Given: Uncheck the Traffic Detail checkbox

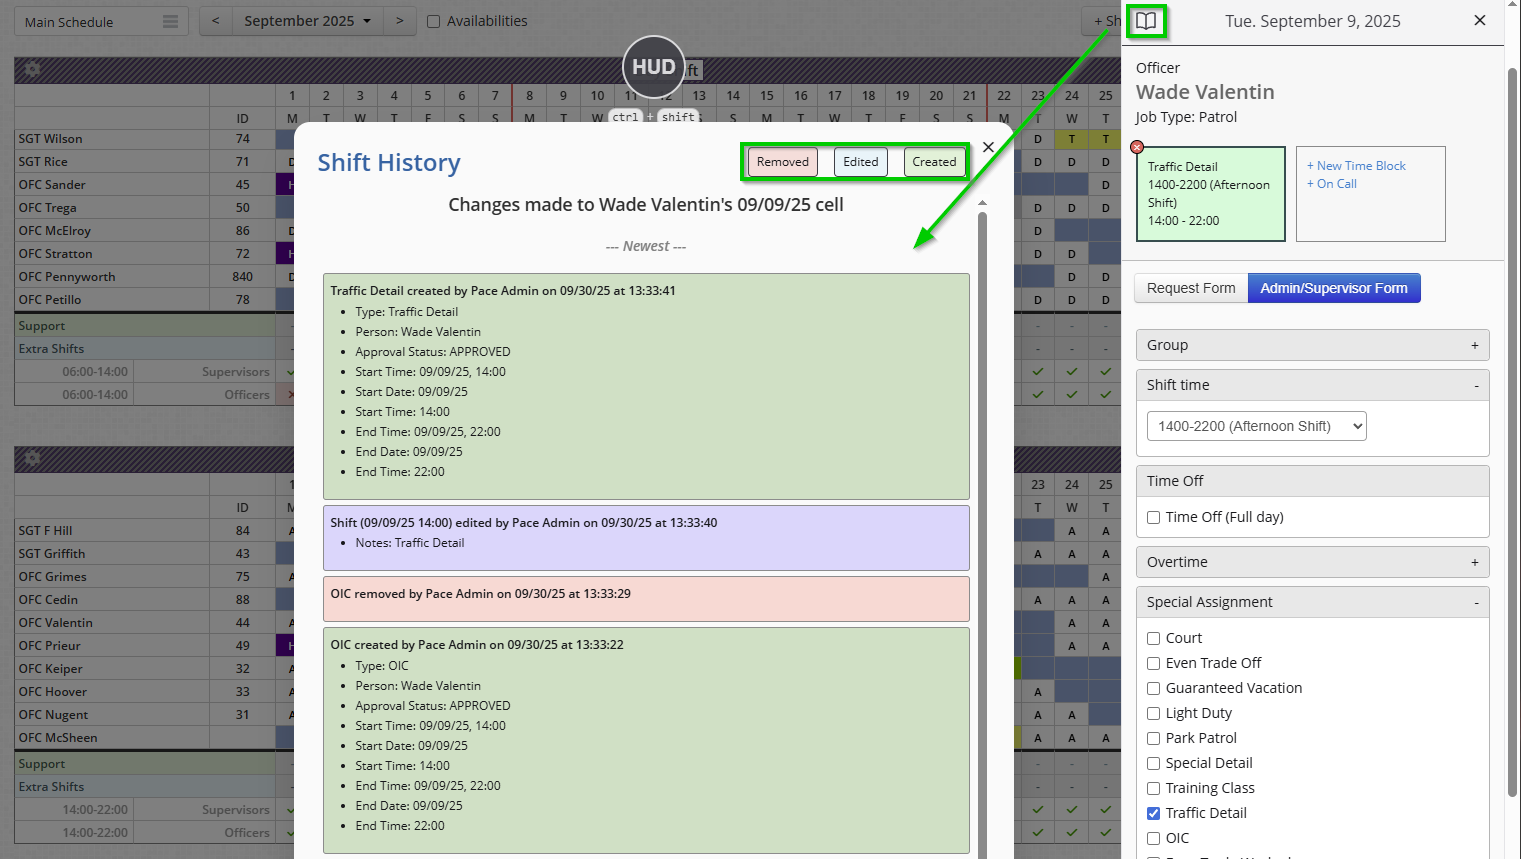Looking at the screenshot, I should pos(1154,813).
